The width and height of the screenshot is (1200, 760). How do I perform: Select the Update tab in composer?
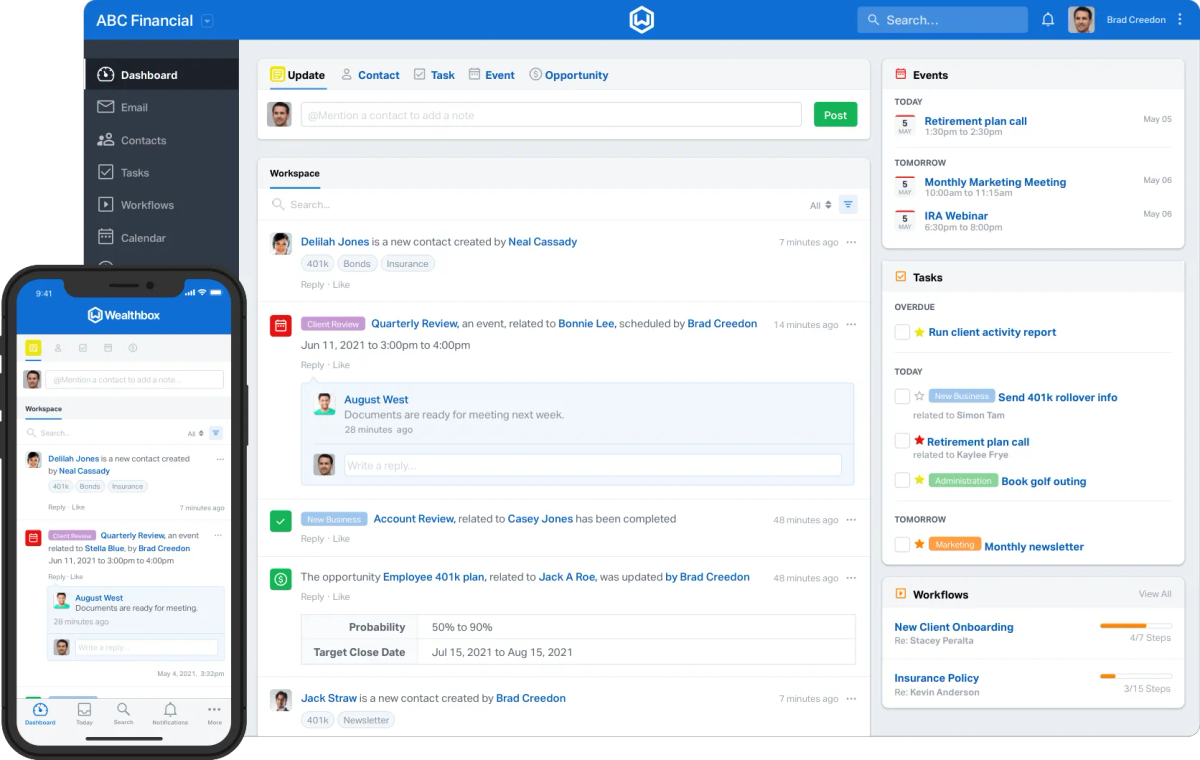[x=297, y=75]
